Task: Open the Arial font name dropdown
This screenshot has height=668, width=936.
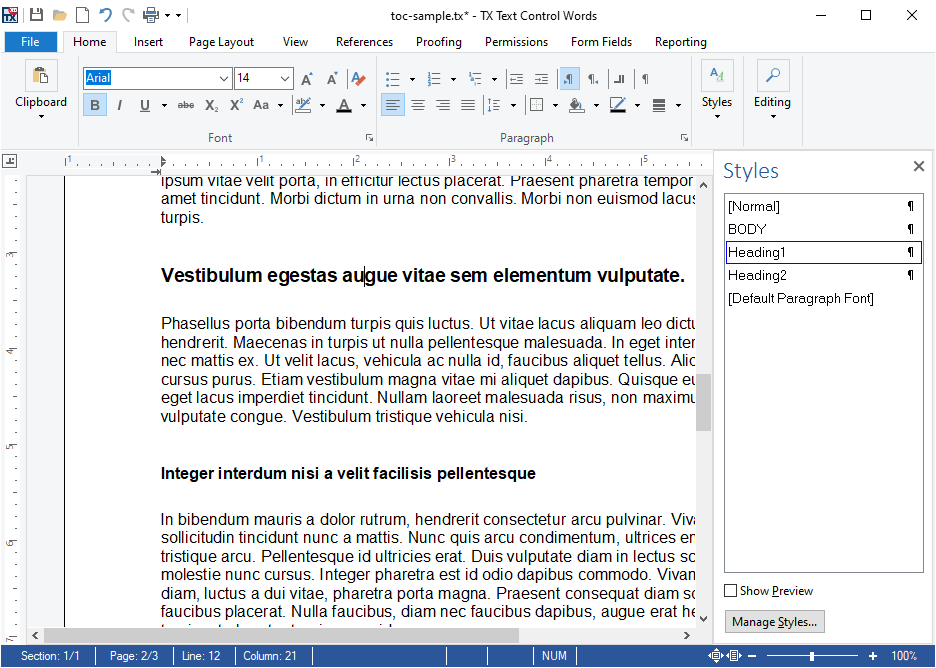Action: [223, 78]
